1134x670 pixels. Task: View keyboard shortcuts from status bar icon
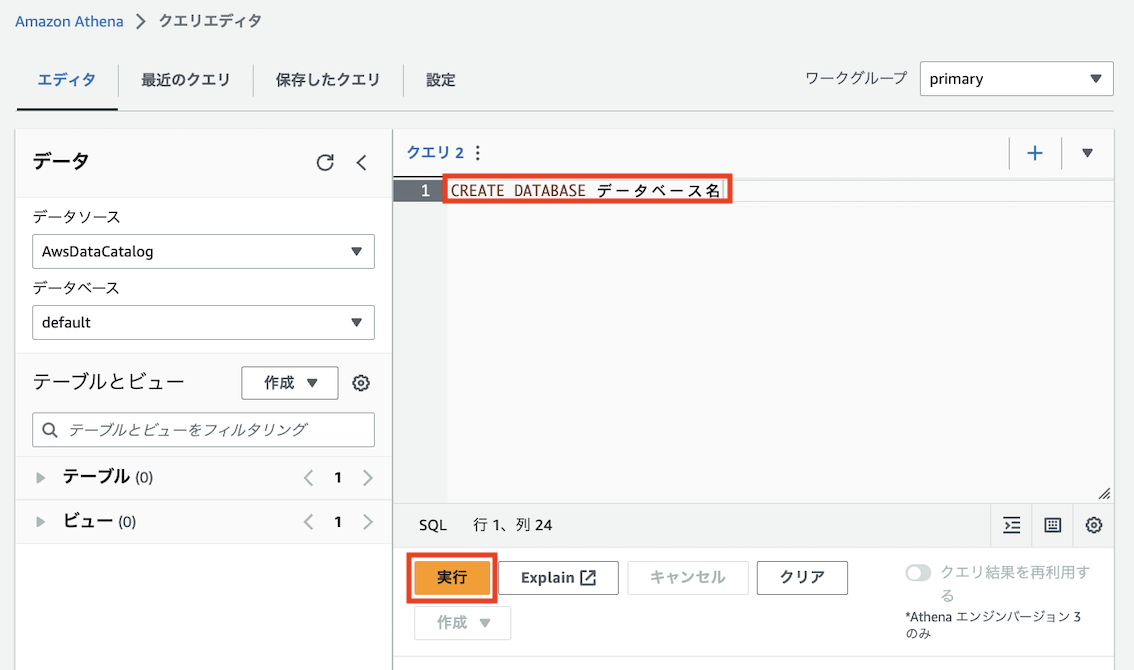[x=1052, y=525]
